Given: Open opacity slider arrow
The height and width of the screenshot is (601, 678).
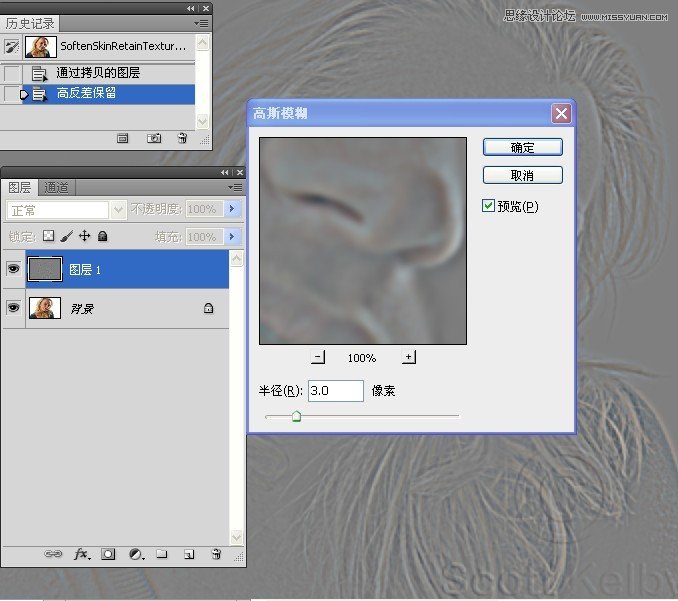Looking at the screenshot, I should click(x=232, y=209).
